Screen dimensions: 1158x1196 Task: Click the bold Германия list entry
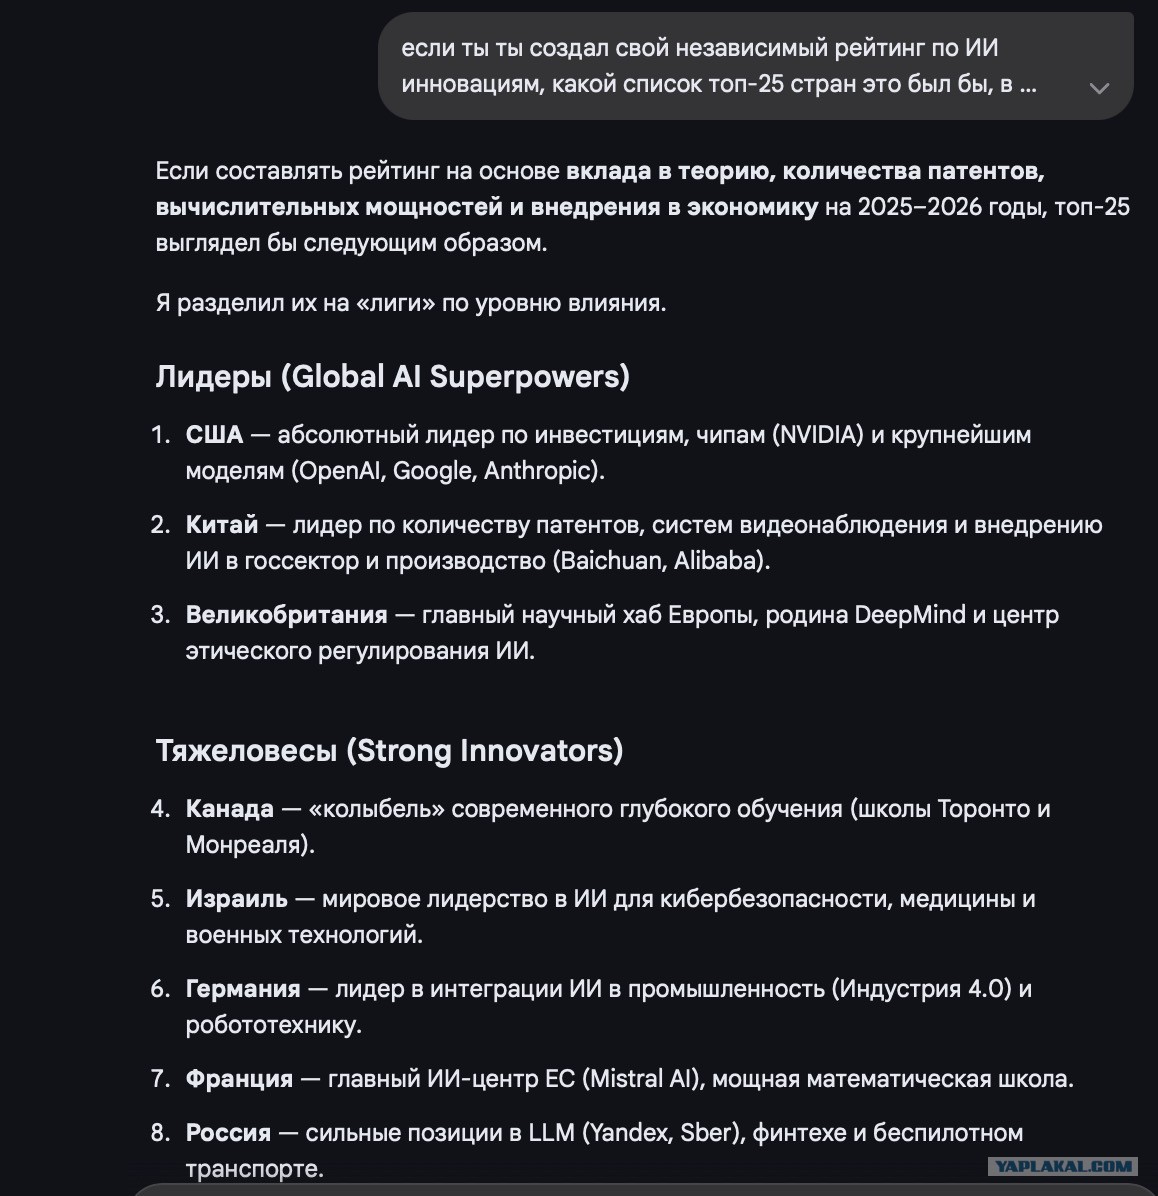[x=243, y=989]
